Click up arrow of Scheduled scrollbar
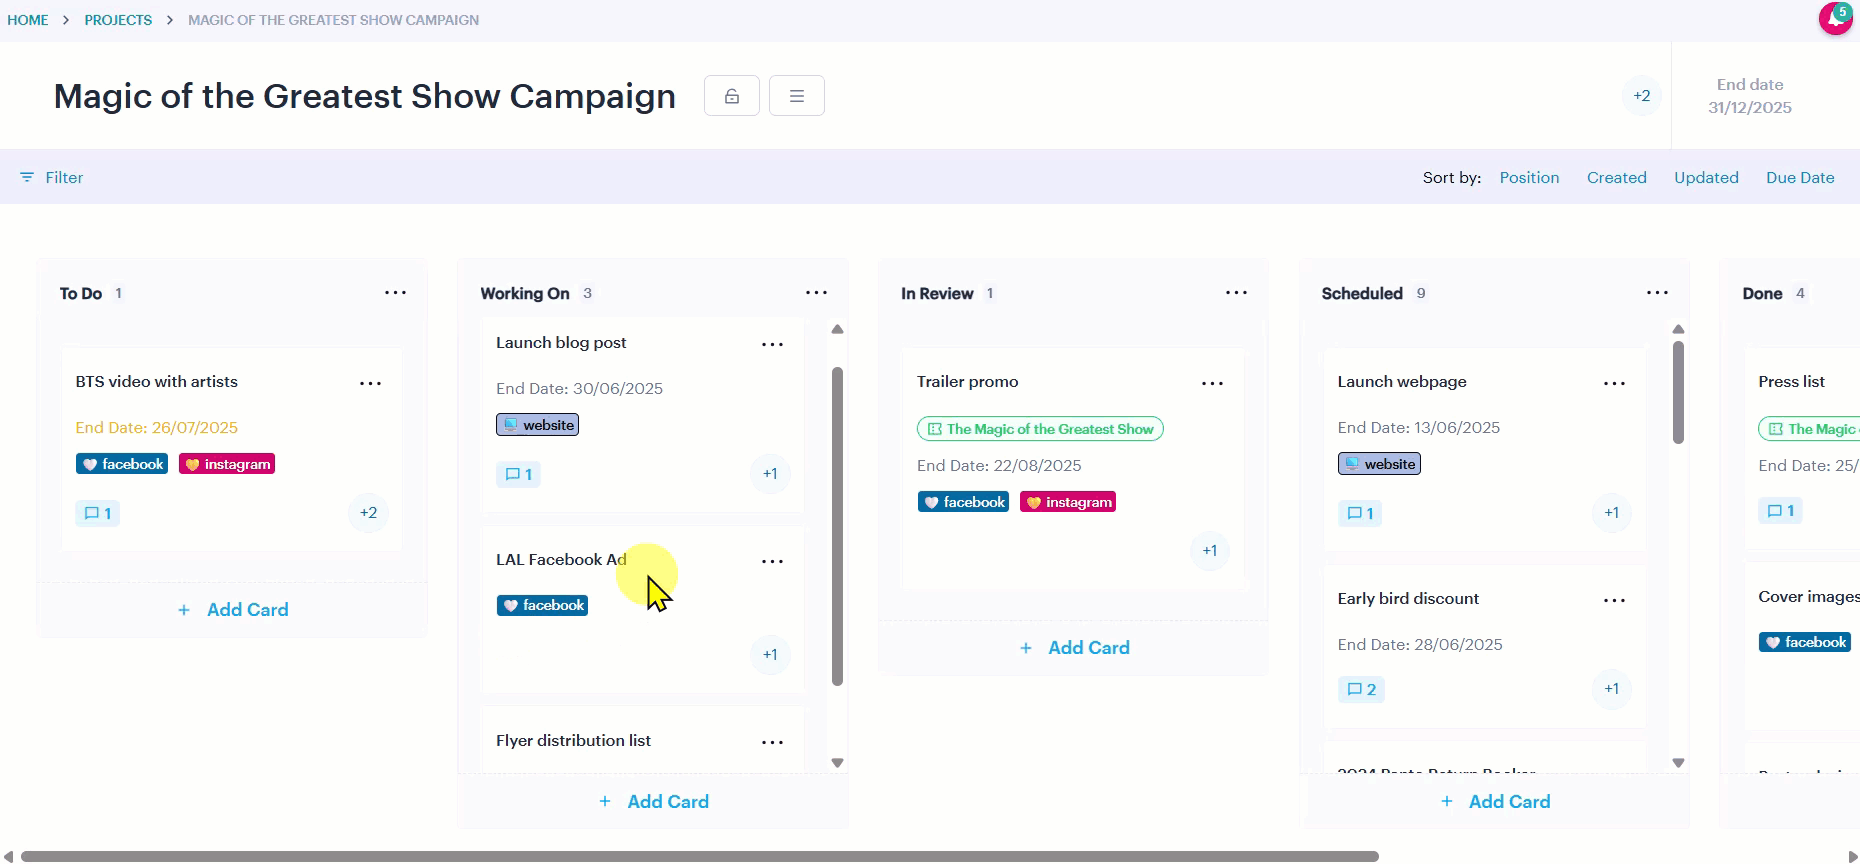1860x864 pixels. click(x=1679, y=329)
